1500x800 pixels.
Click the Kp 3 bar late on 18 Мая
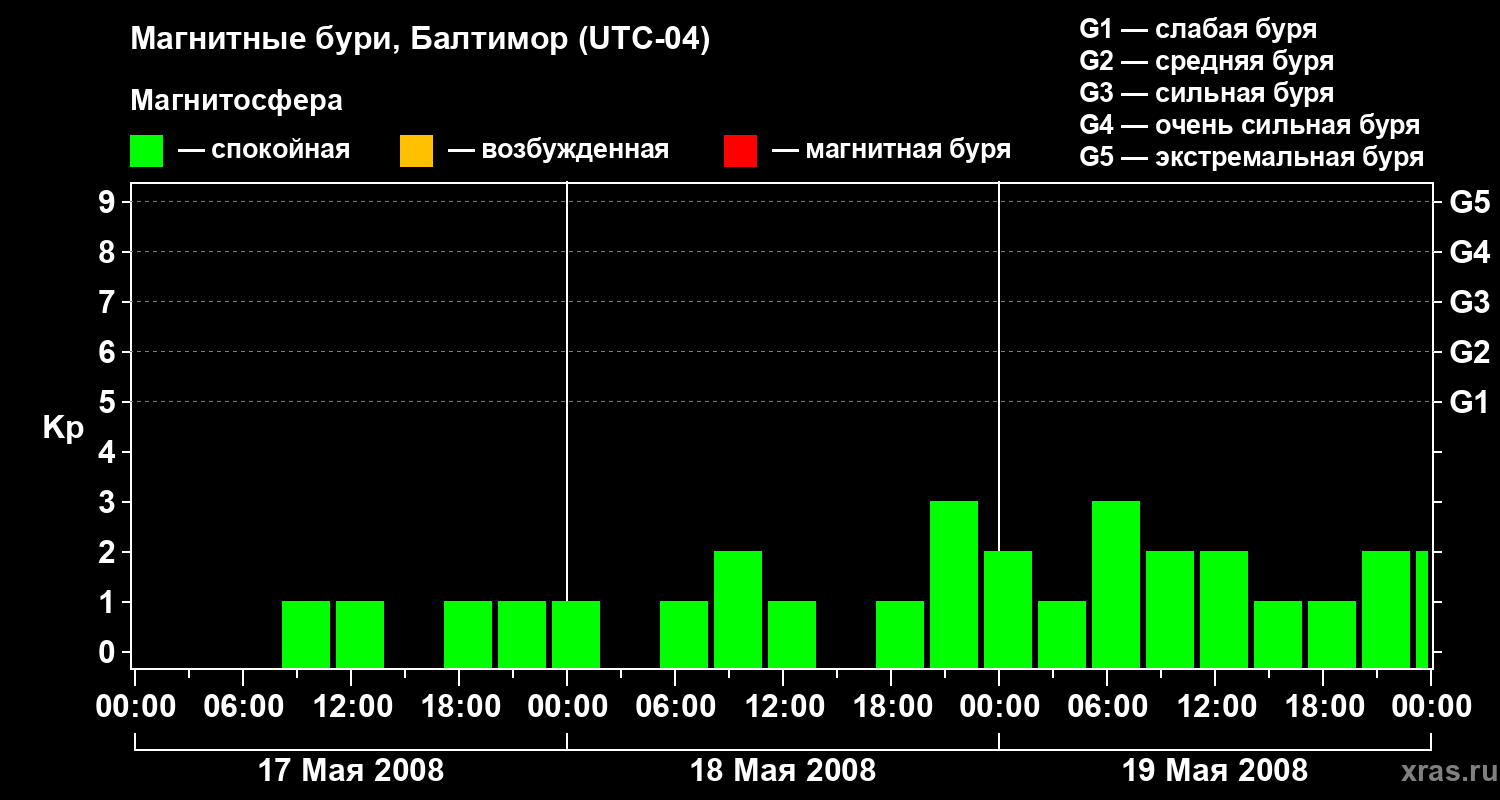tap(954, 584)
